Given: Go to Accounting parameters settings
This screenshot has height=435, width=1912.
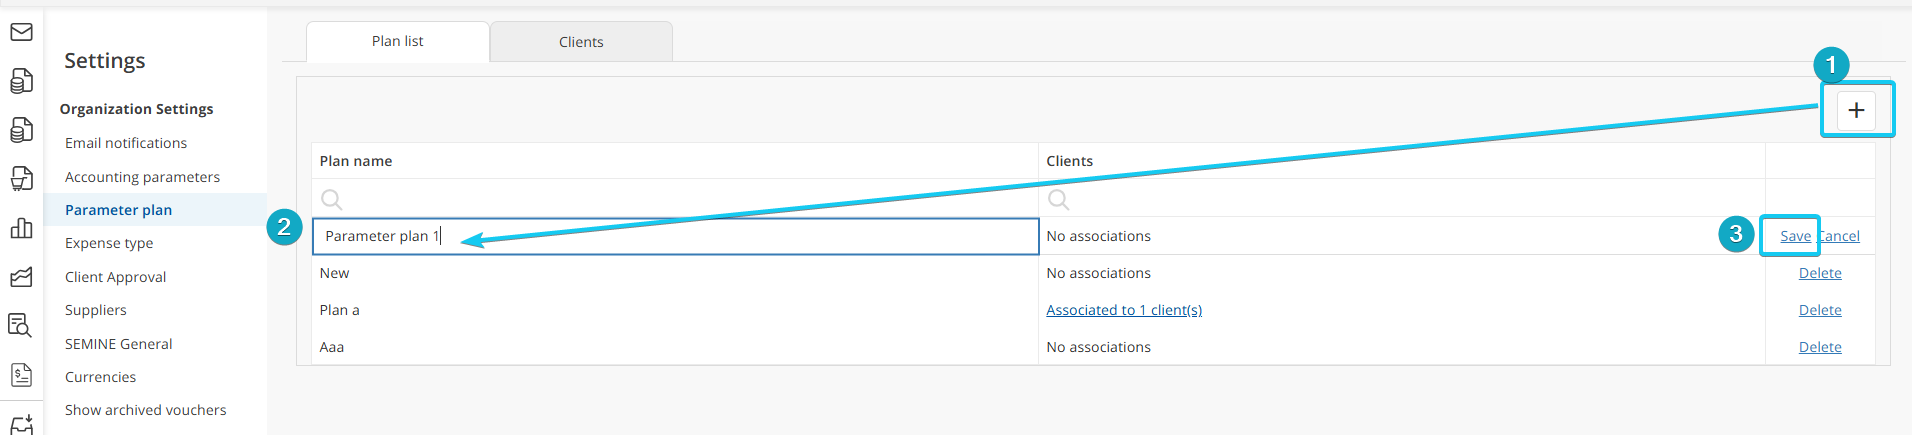Looking at the screenshot, I should coord(142,177).
